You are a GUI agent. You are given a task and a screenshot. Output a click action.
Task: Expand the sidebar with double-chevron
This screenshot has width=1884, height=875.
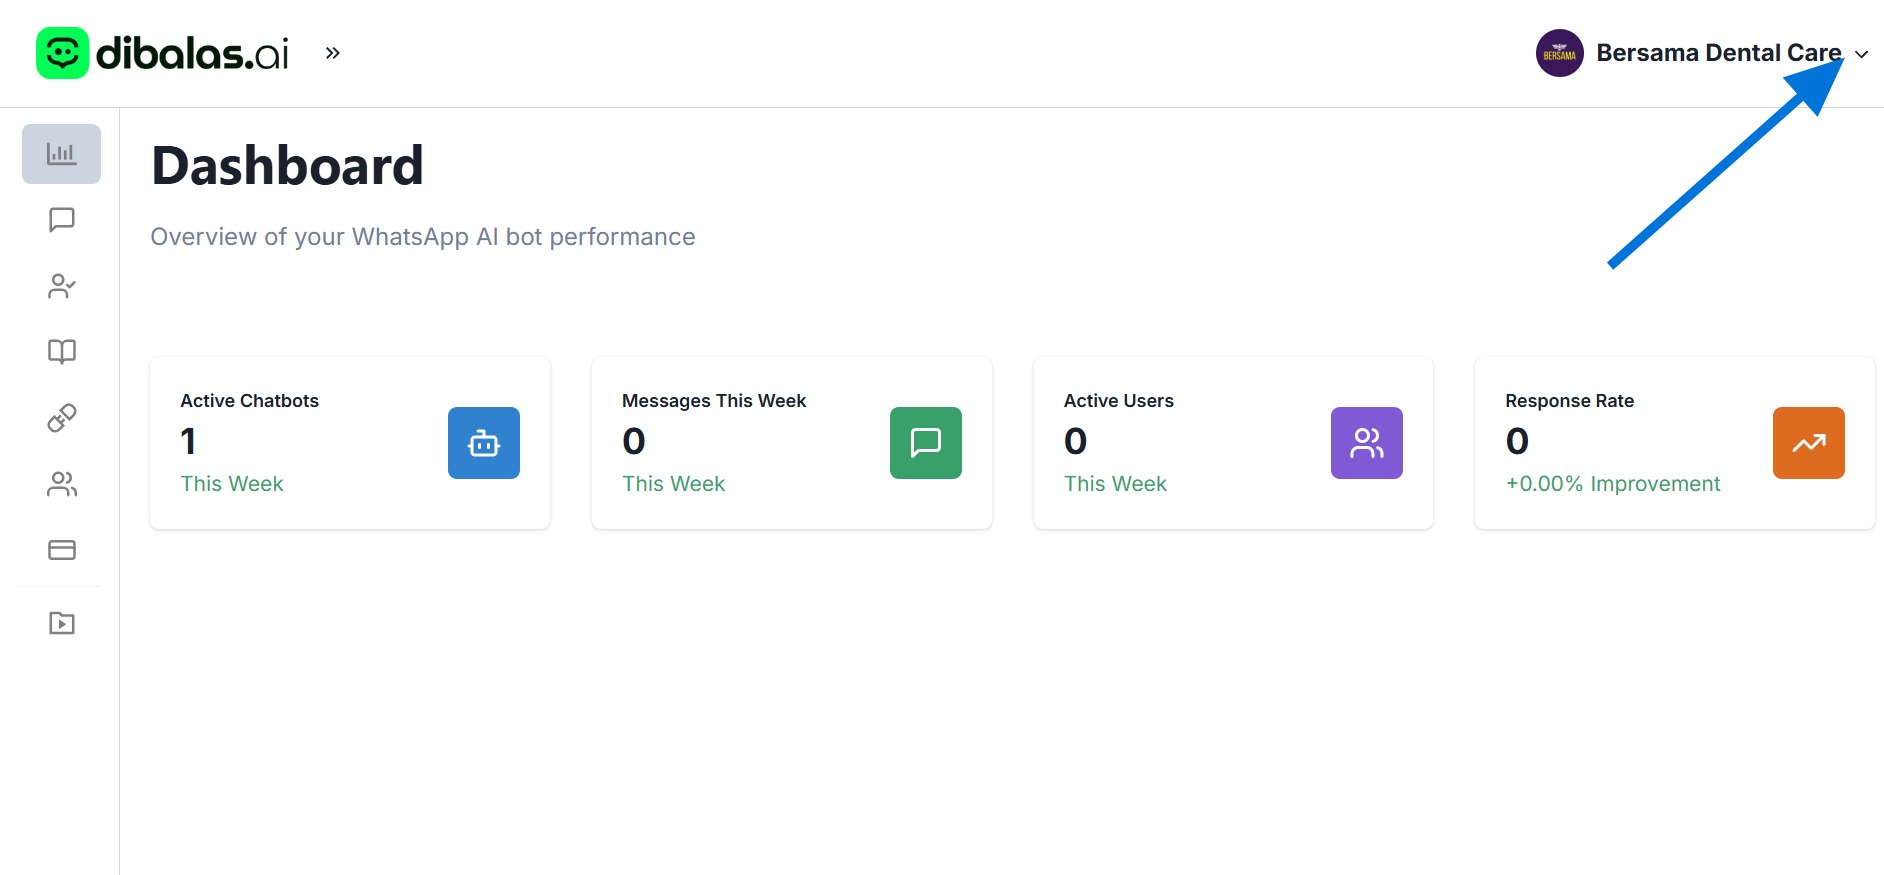click(x=333, y=53)
